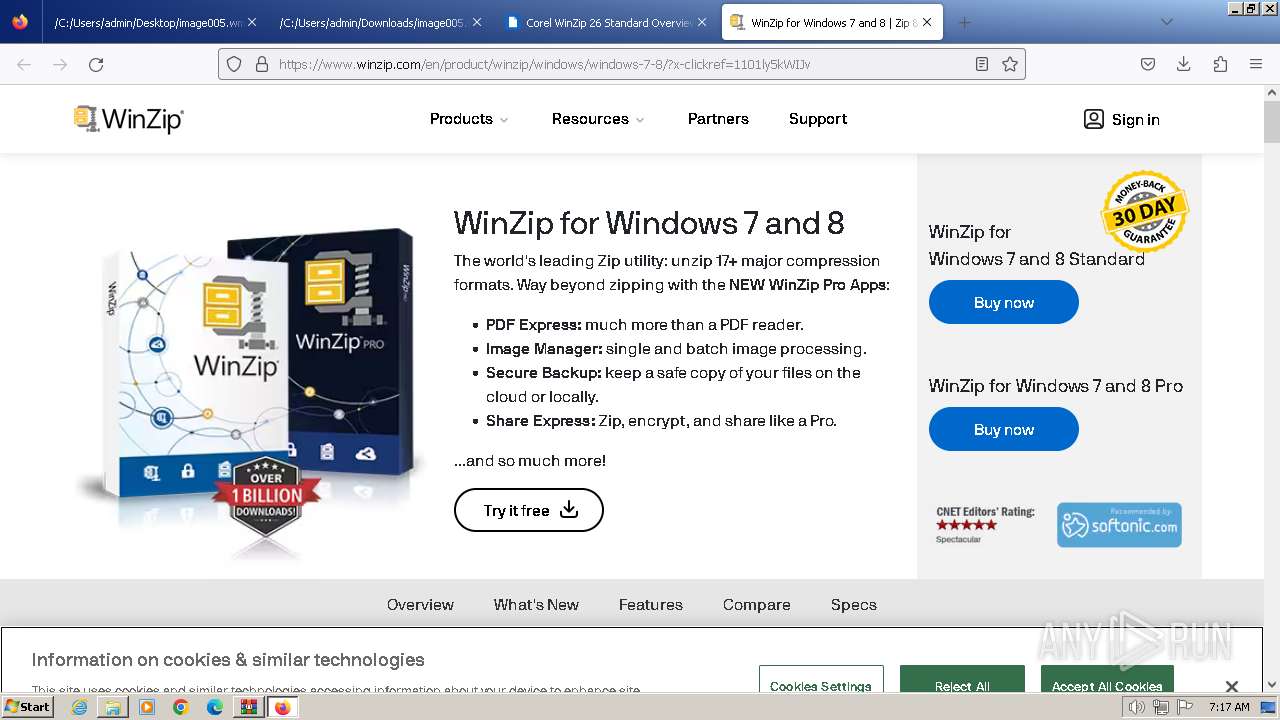
Task: Open Firefox downloads panel
Action: tap(1184, 64)
